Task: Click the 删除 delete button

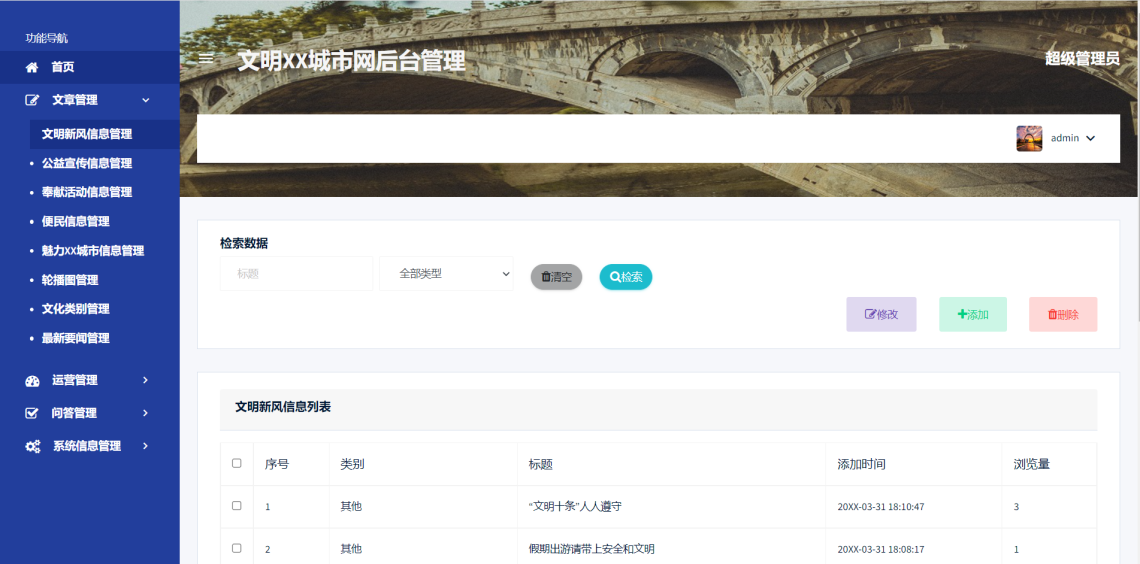Action: pyautogui.click(x=1063, y=315)
